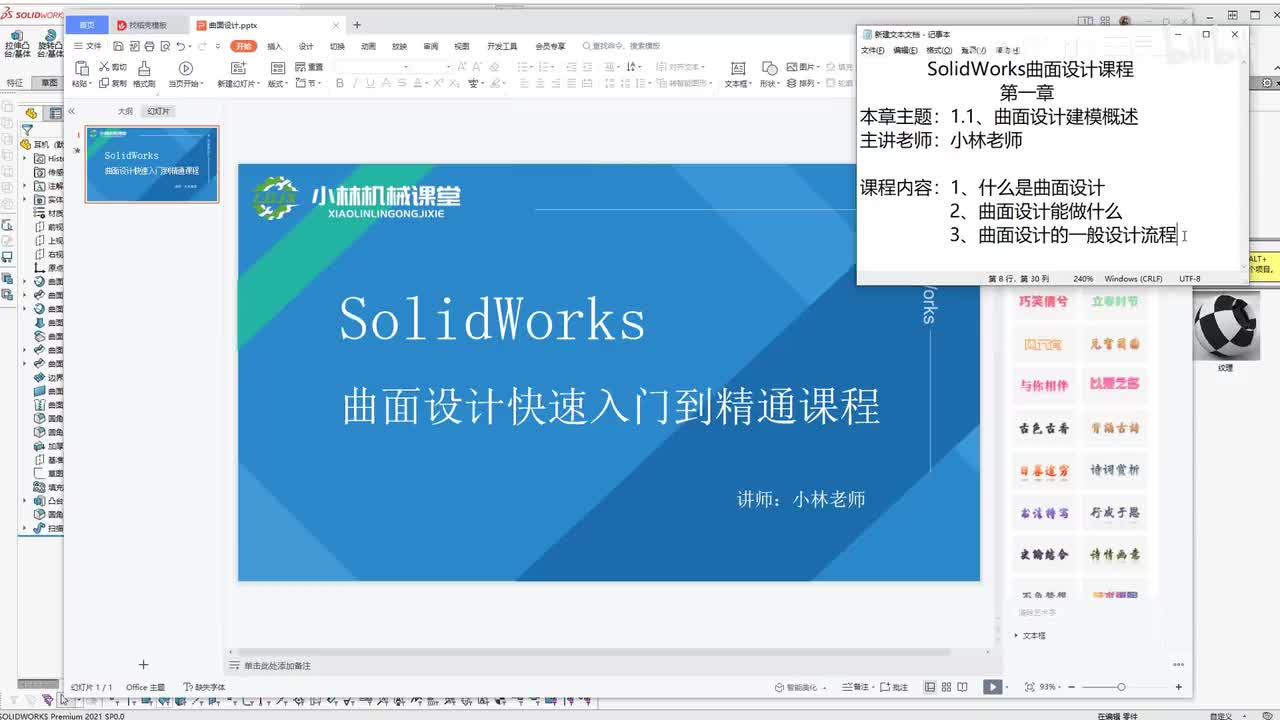Click the Missing Fonts (缺失字体) indicator

[x=204, y=687]
